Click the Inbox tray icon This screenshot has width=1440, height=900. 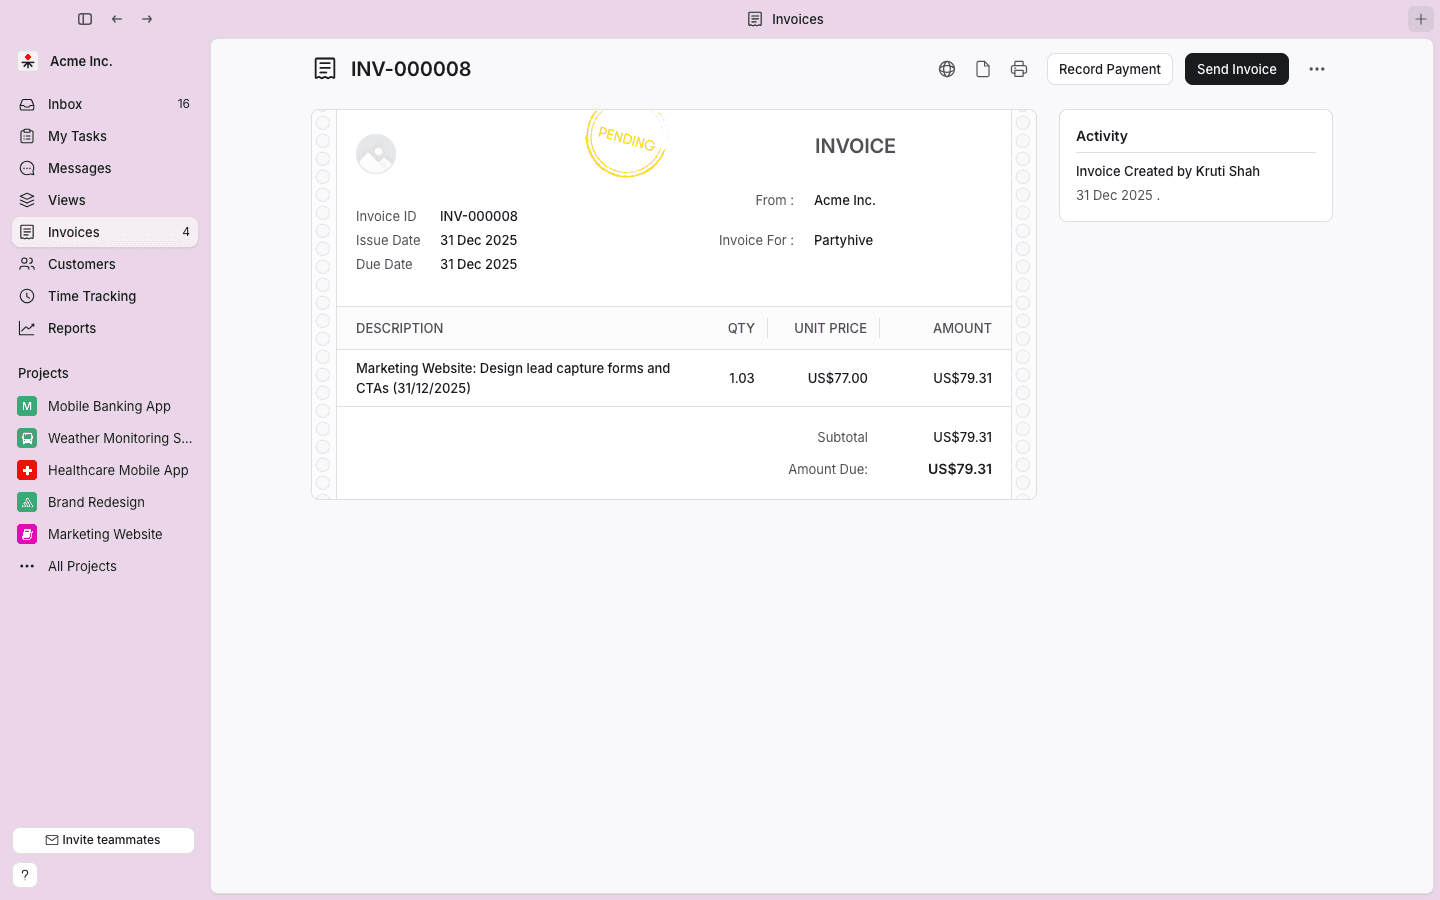coord(27,104)
